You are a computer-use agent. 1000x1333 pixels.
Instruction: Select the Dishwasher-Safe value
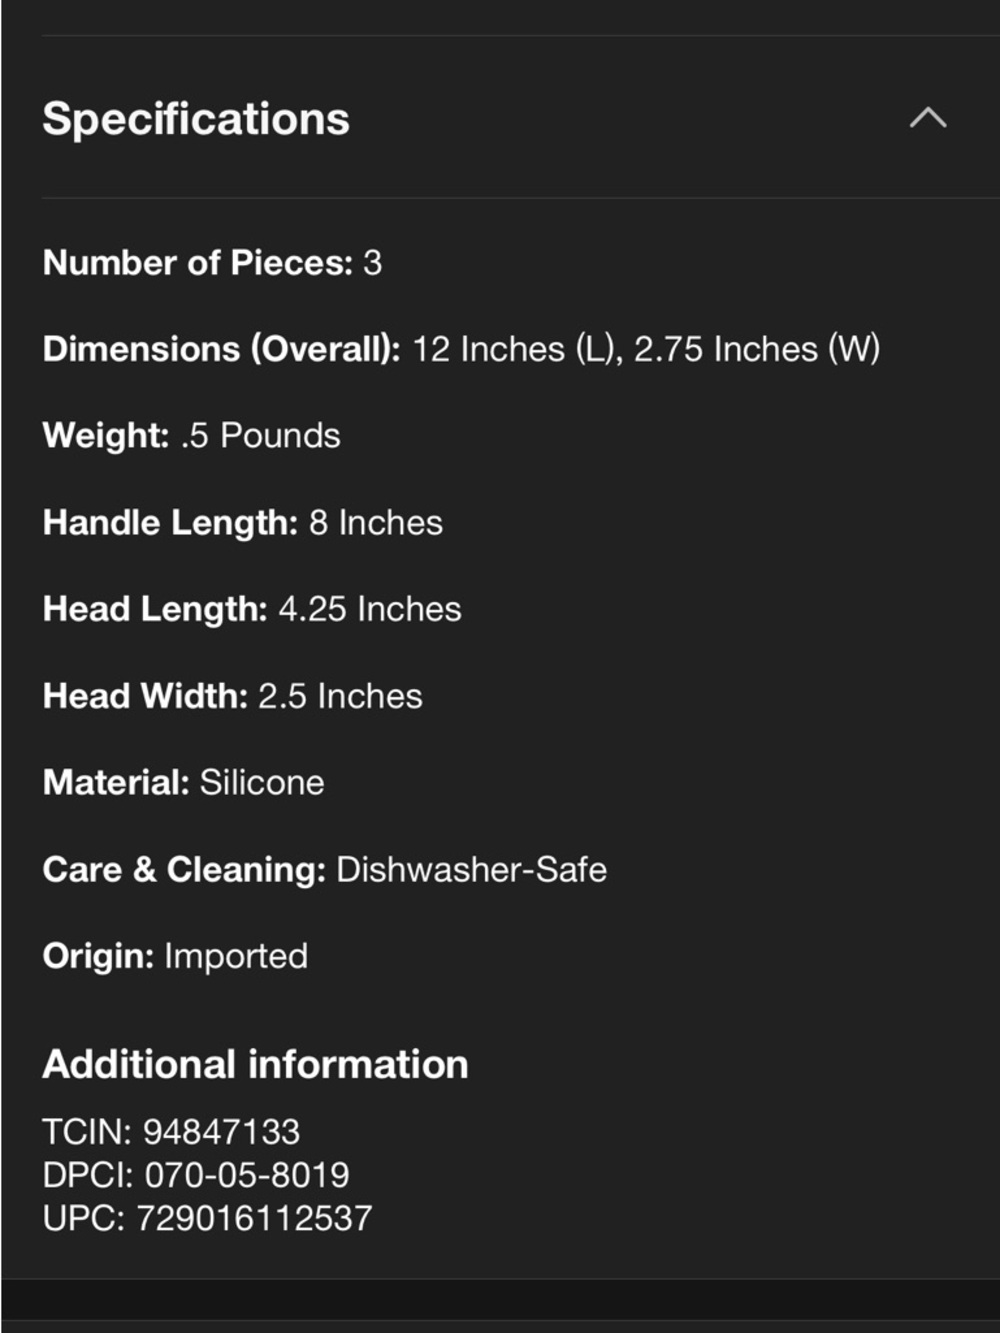tap(471, 870)
